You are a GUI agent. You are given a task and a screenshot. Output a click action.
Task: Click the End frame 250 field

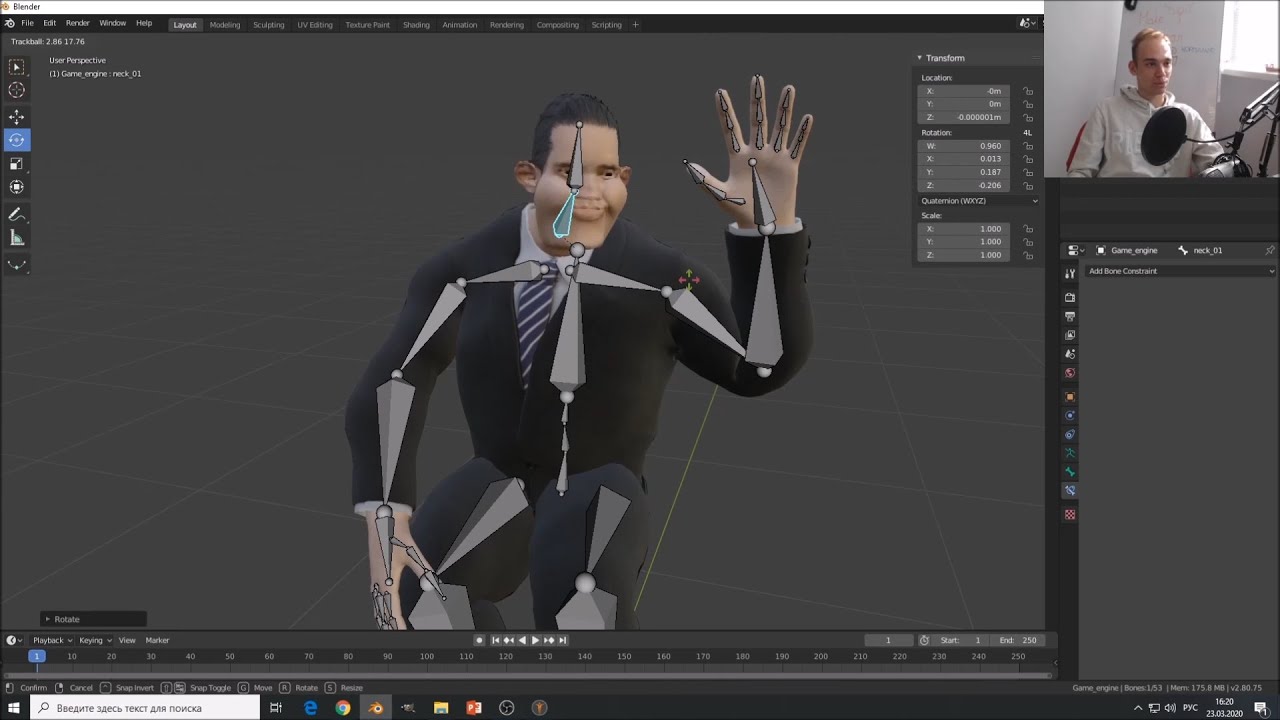point(1020,640)
